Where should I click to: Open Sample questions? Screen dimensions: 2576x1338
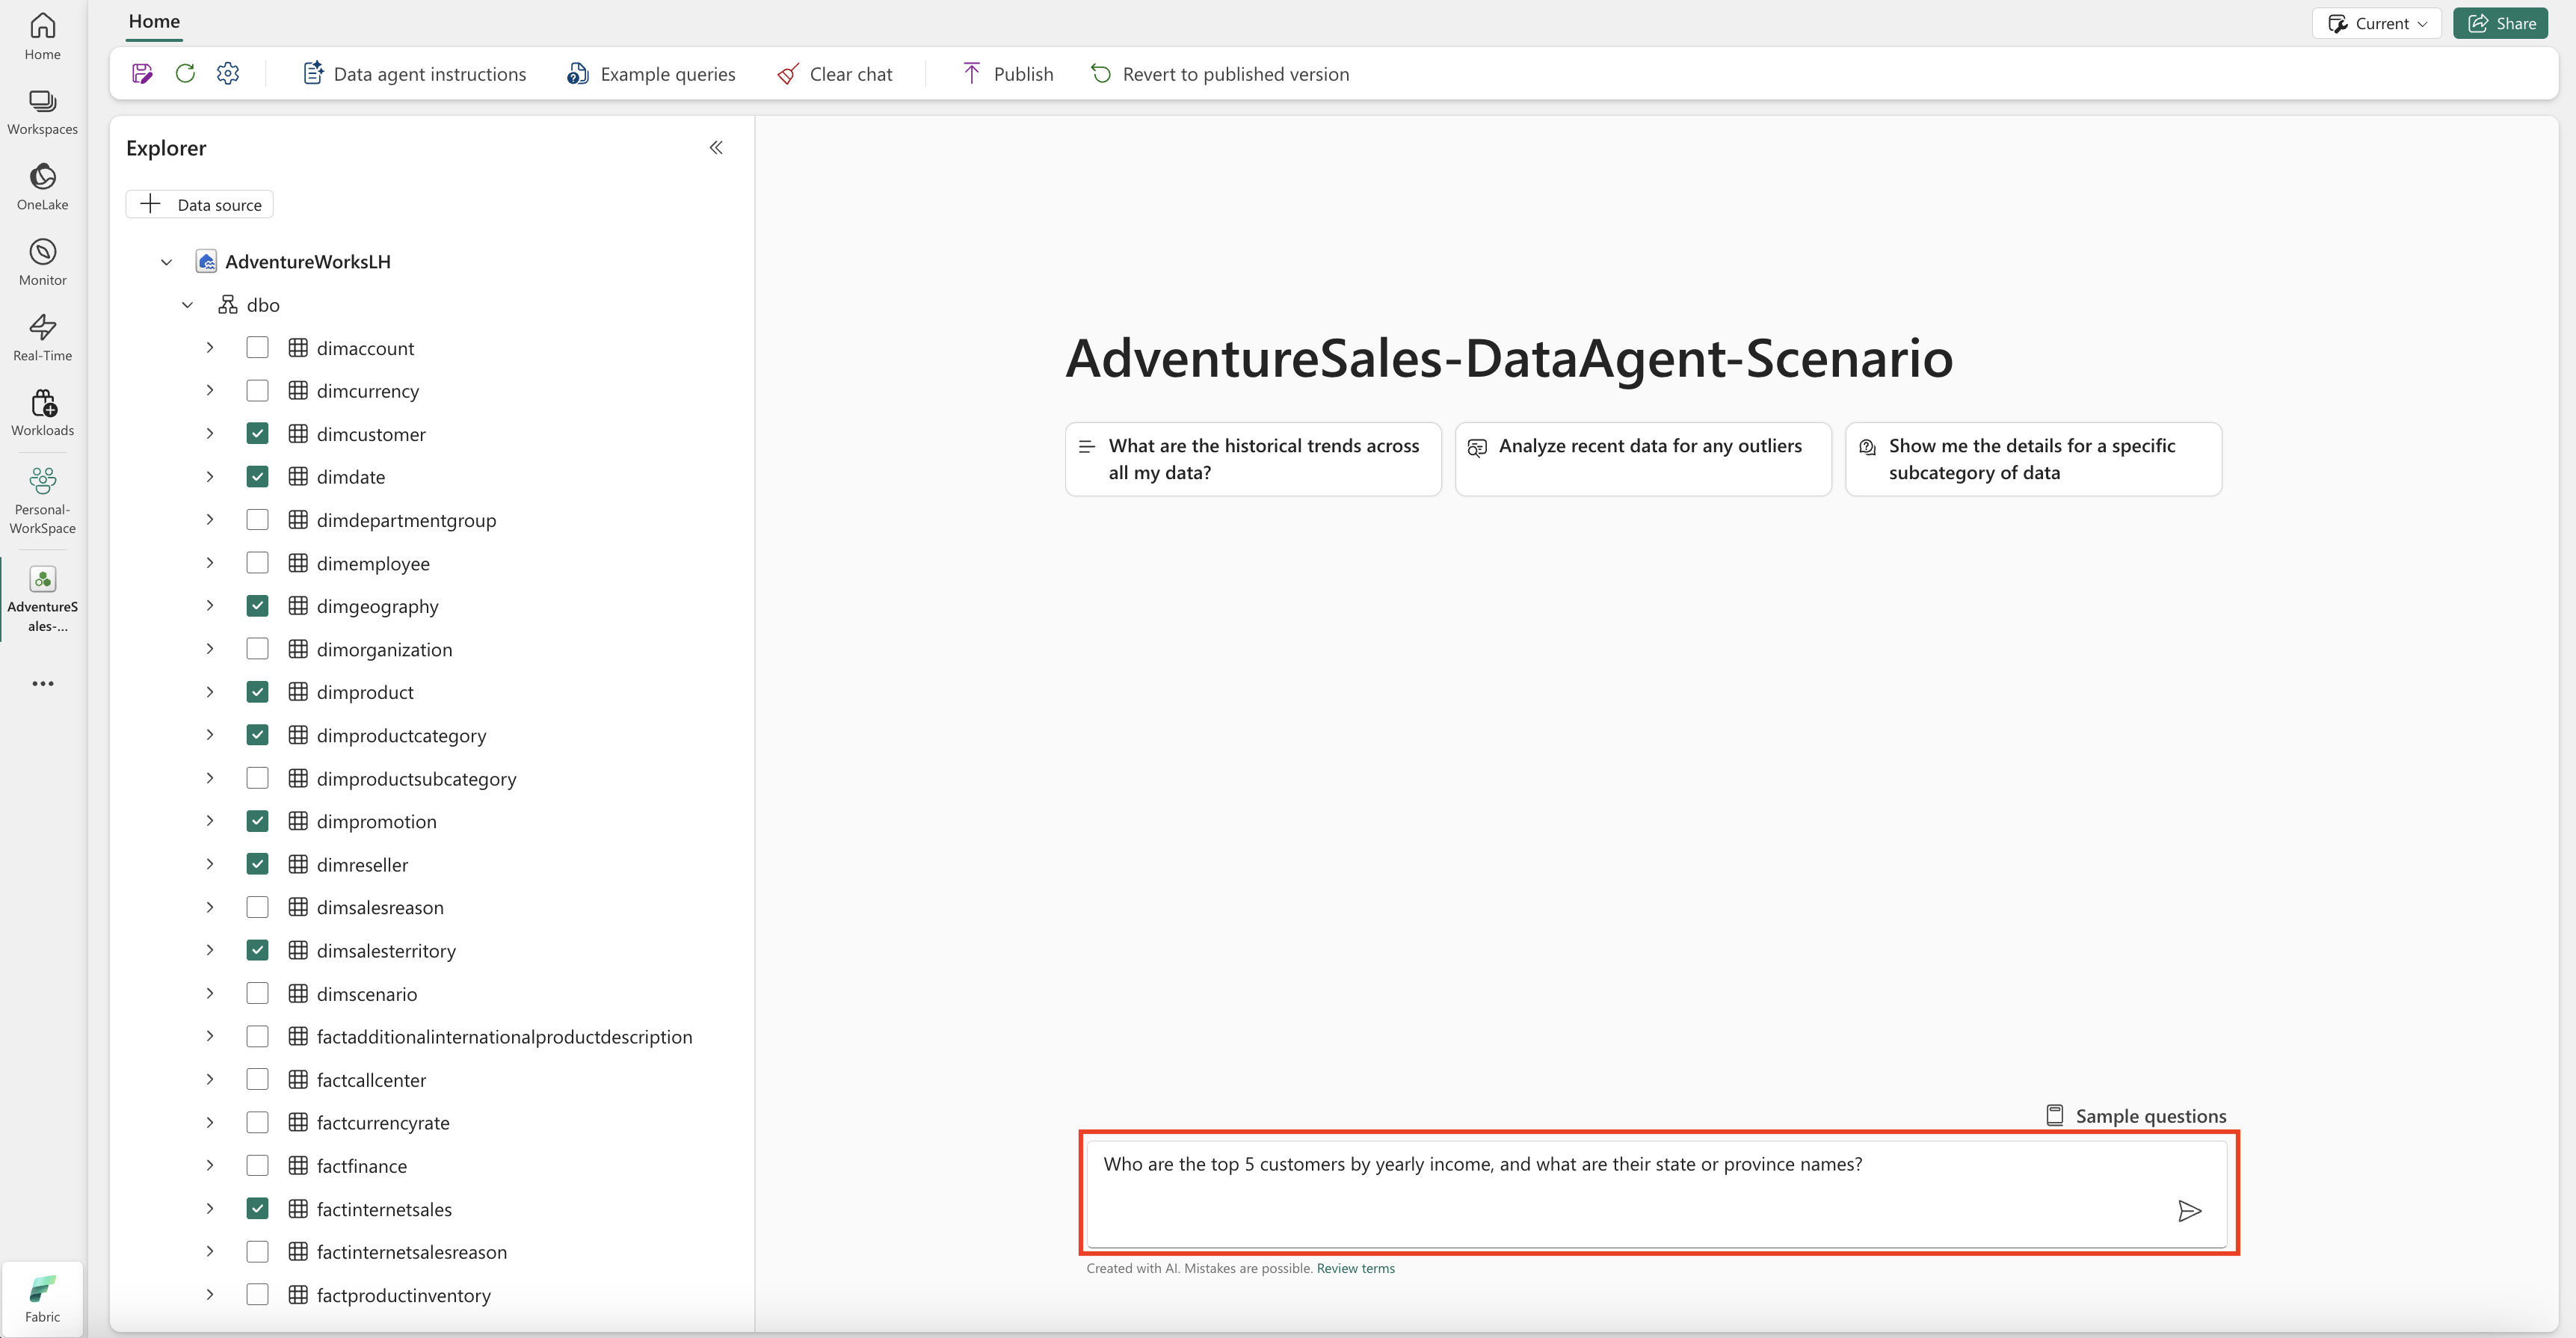tap(2136, 1116)
